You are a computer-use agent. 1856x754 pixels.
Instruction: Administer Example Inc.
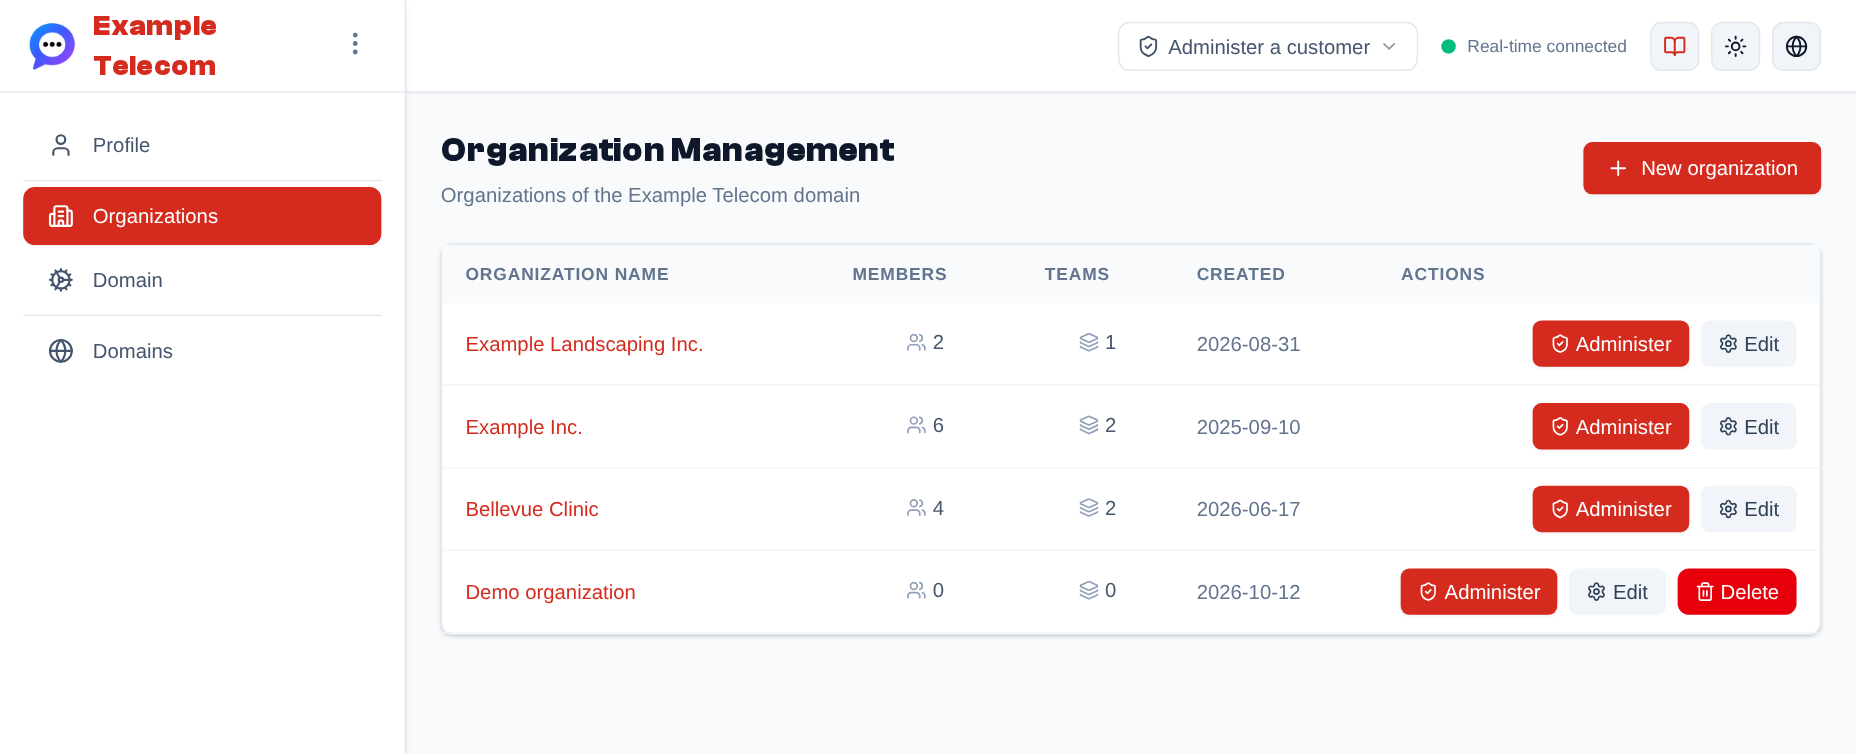coord(1610,427)
